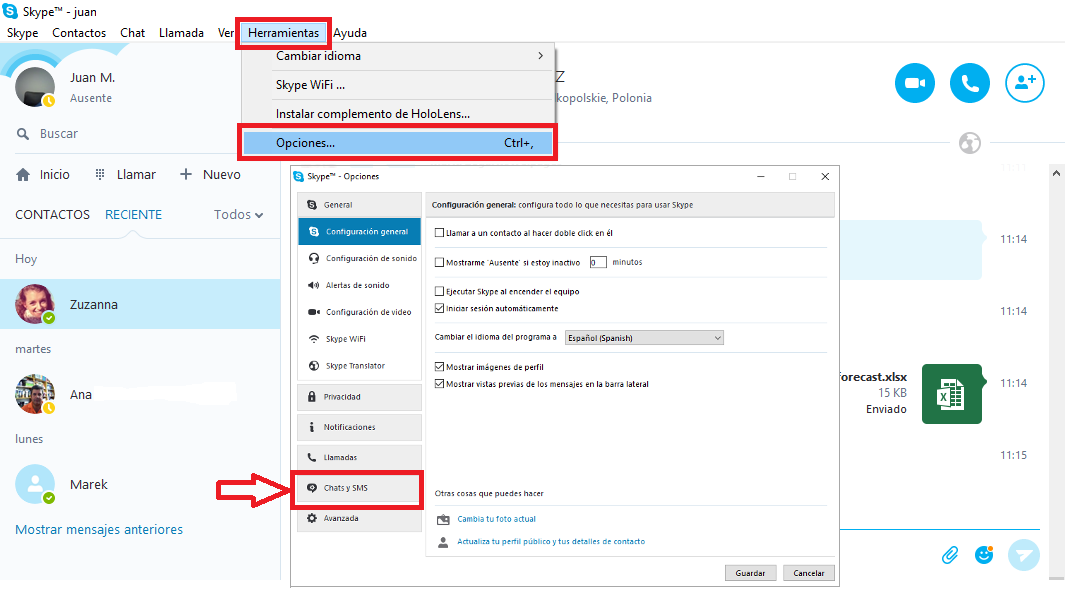
Task: Open the Zuzanna conversation
Action: point(140,304)
